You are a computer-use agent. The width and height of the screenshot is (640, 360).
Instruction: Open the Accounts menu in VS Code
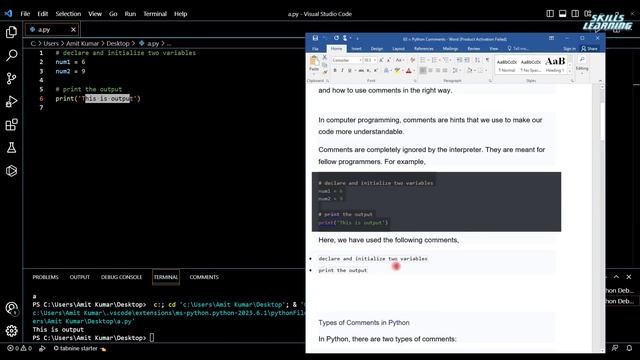pos(11,308)
